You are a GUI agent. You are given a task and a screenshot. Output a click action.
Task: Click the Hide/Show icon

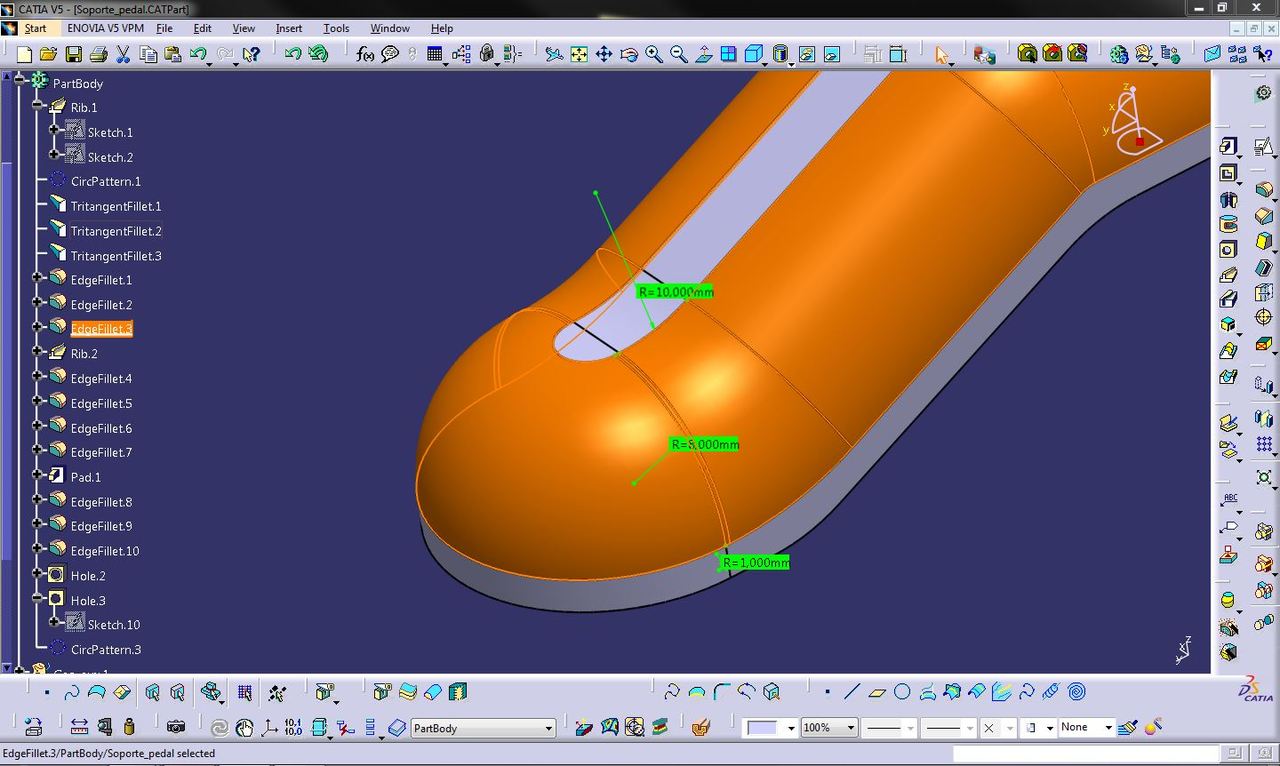[807, 54]
